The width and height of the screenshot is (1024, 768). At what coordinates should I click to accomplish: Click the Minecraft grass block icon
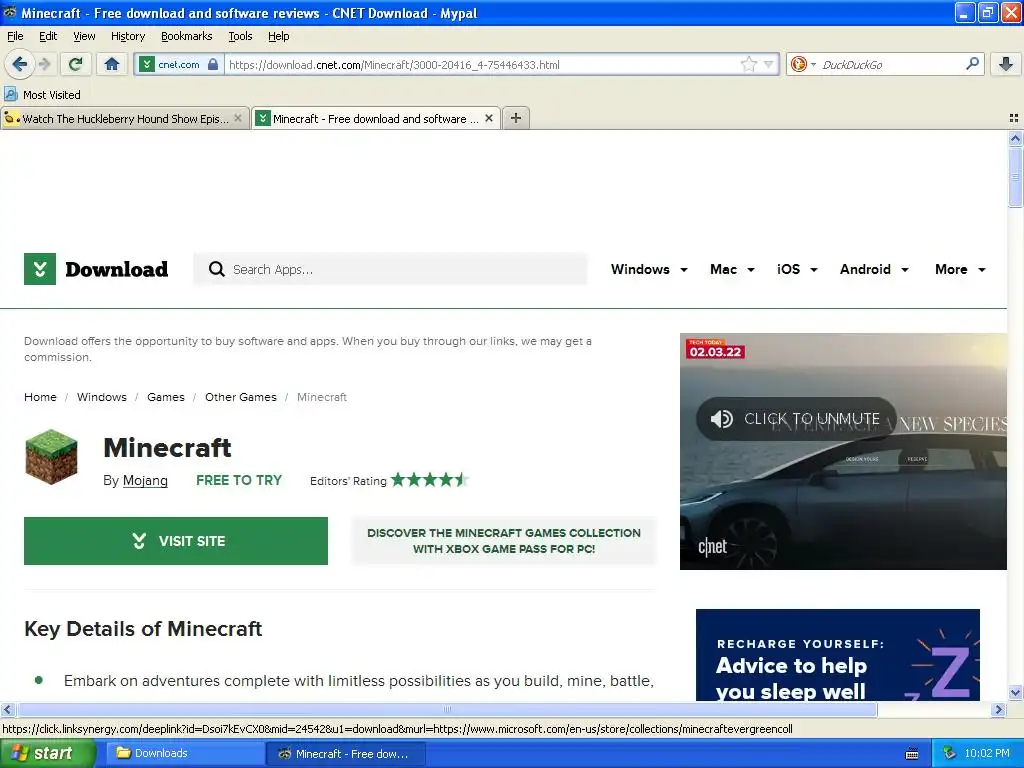51,456
